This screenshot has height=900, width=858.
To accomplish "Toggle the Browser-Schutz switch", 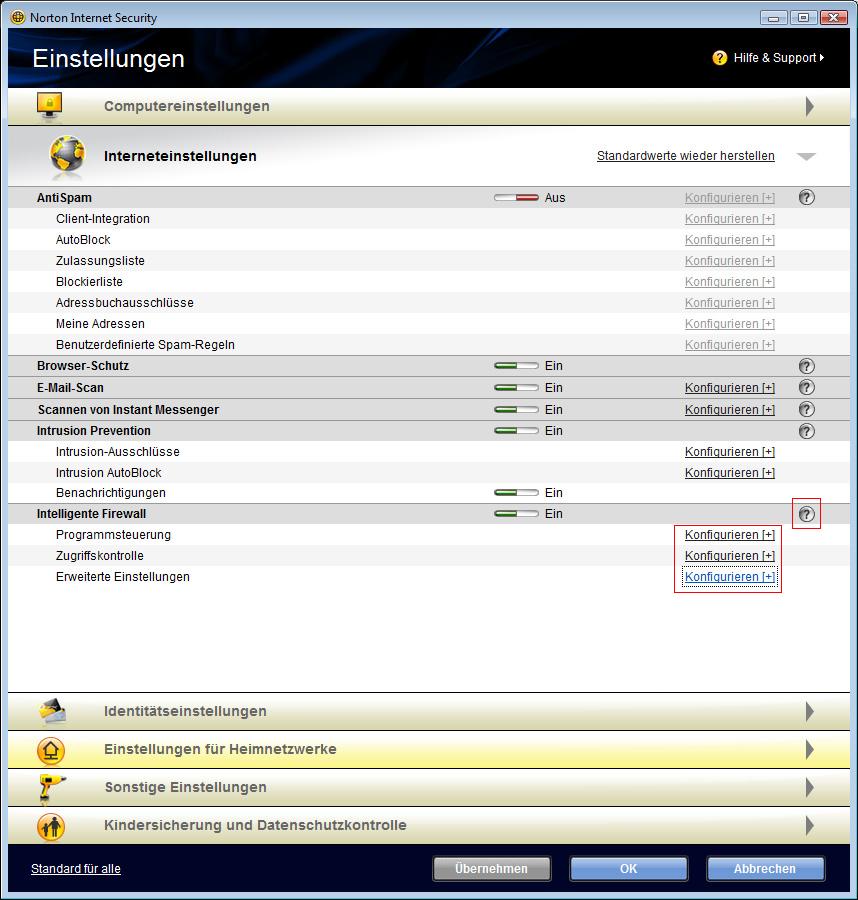I will [516, 366].
